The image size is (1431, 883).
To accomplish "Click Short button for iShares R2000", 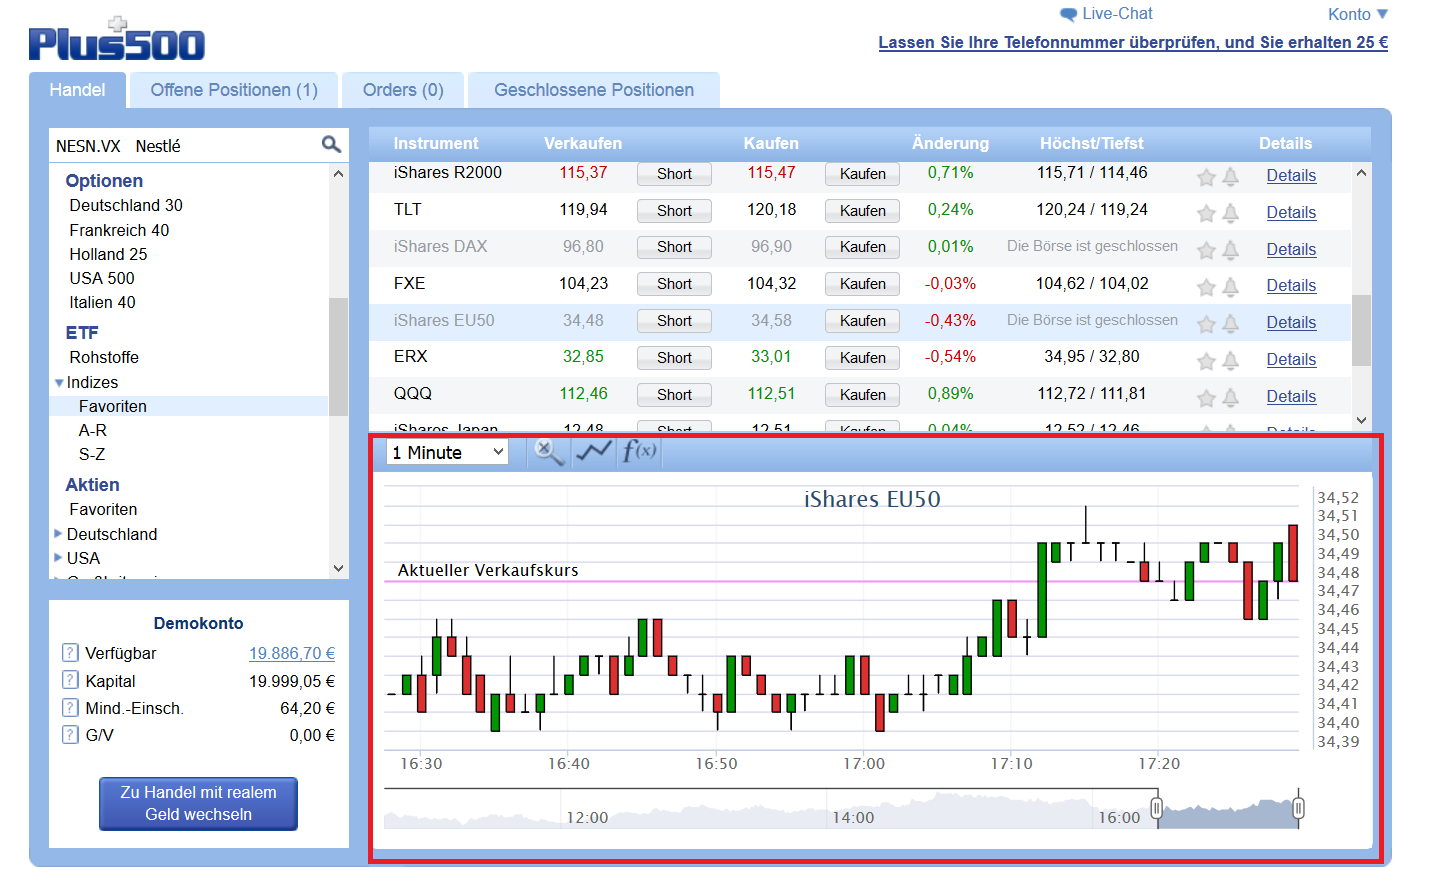I will pos(674,174).
